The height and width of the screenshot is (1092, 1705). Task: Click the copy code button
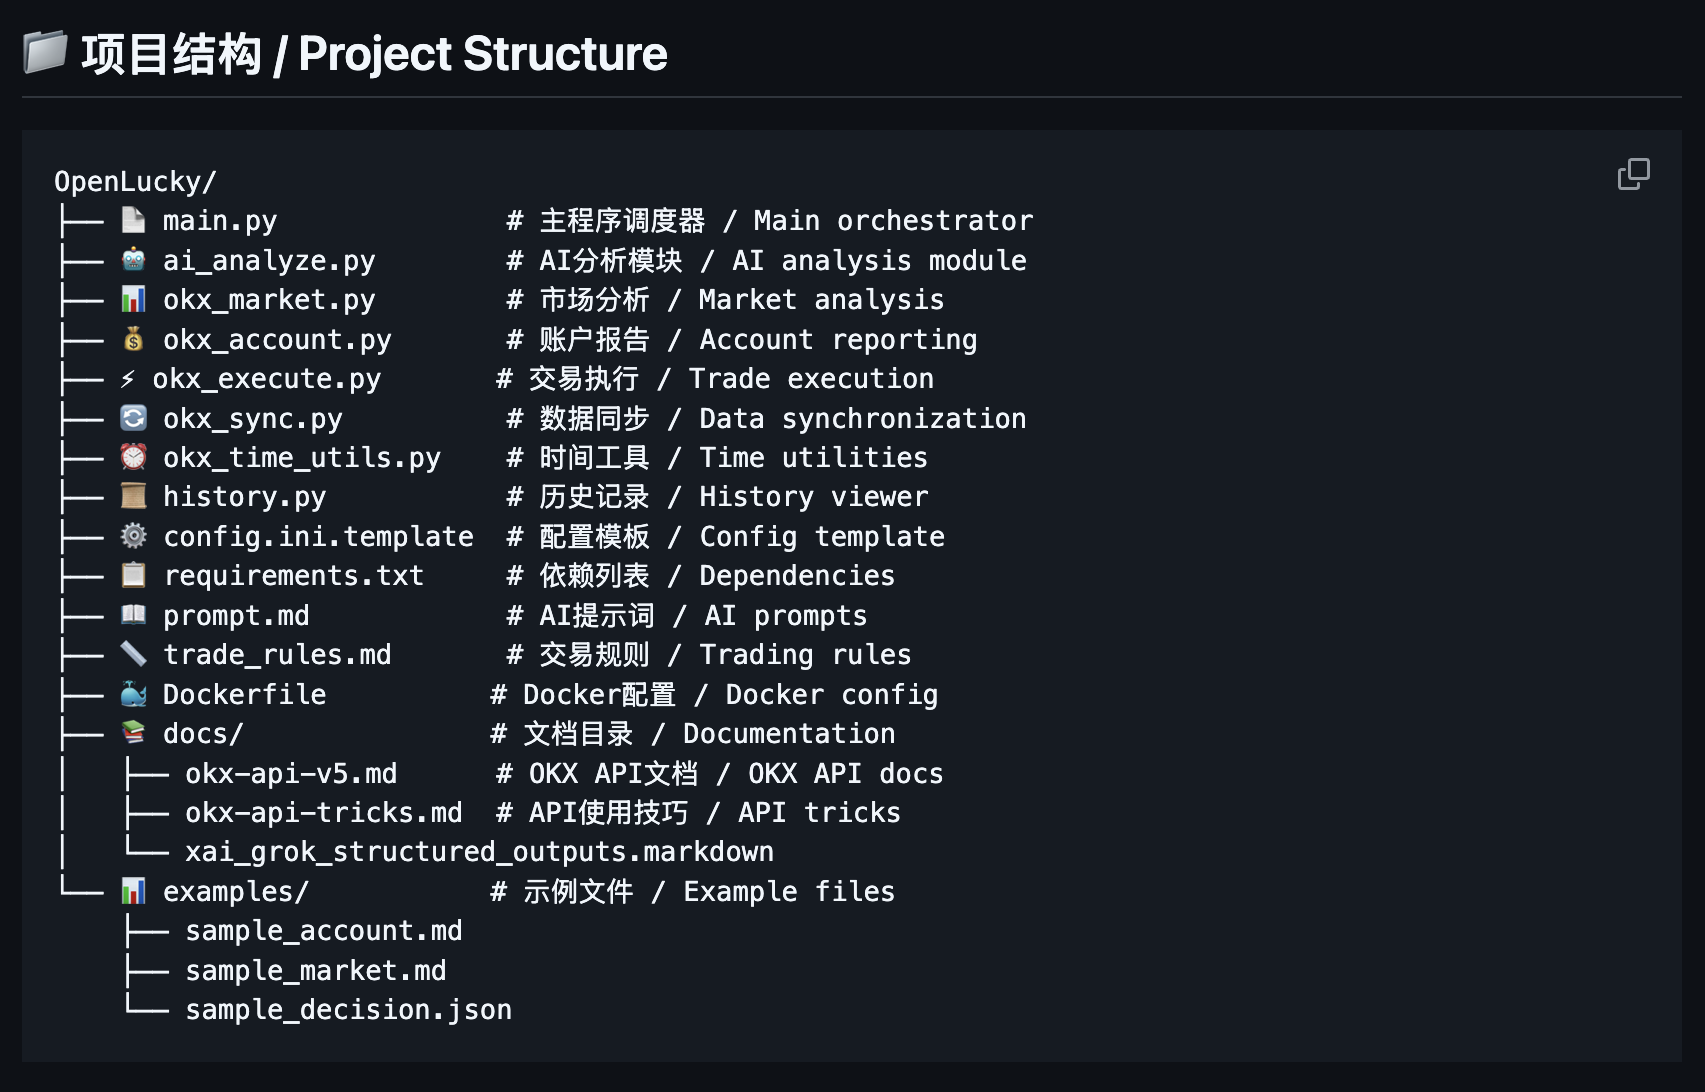(x=1633, y=174)
